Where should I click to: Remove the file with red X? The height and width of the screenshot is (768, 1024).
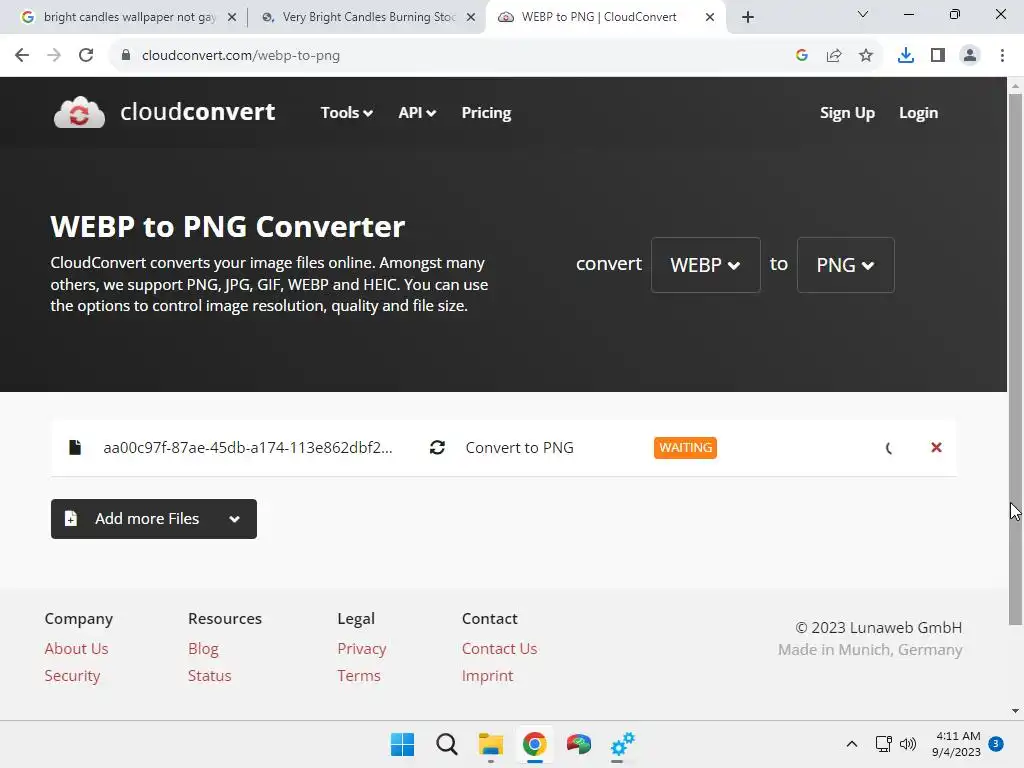[x=936, y=447]
